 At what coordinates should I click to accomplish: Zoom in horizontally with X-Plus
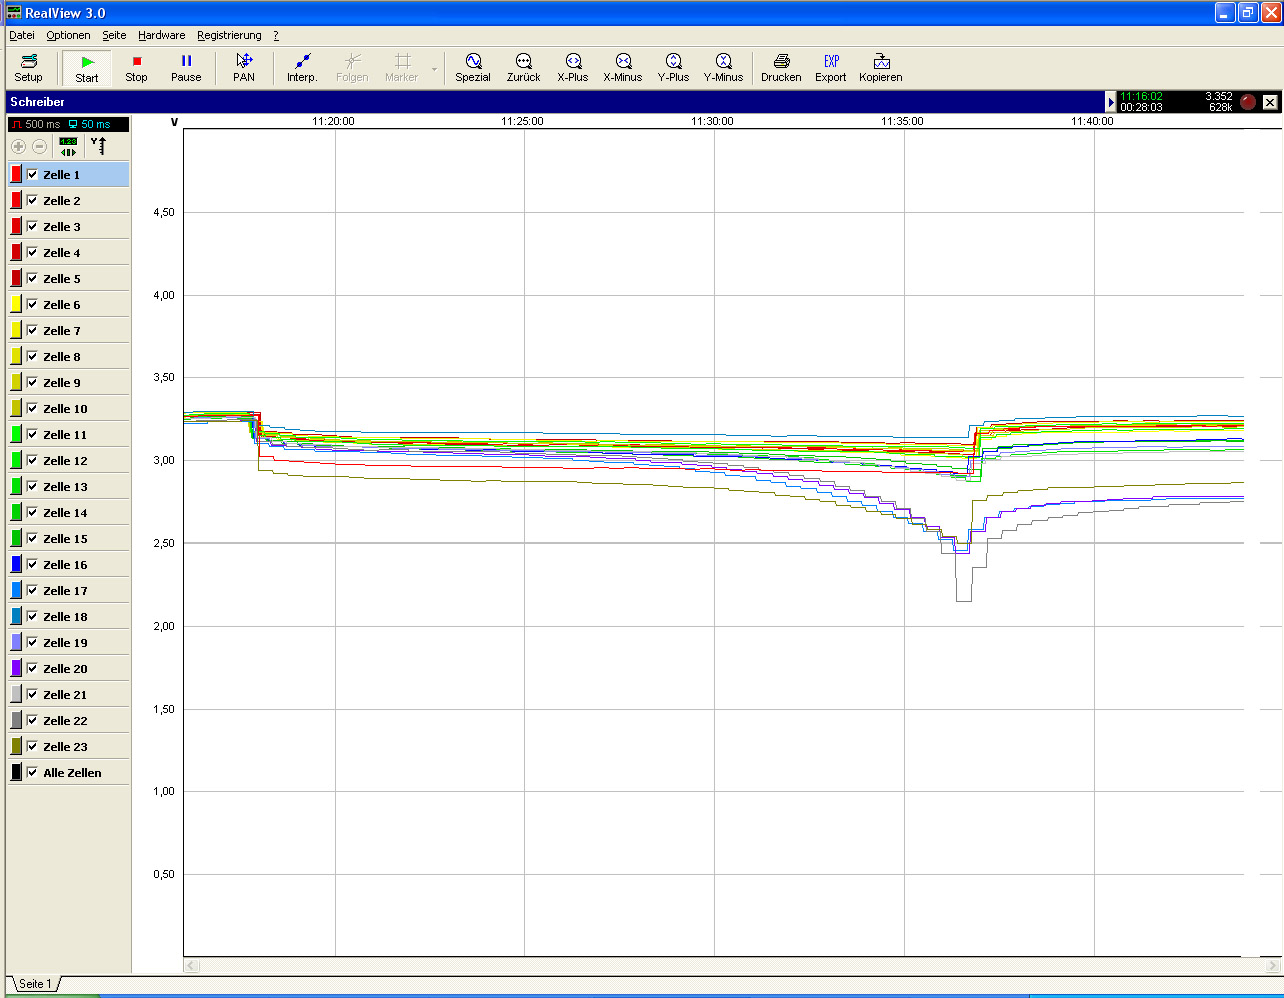tap(573, 67)
